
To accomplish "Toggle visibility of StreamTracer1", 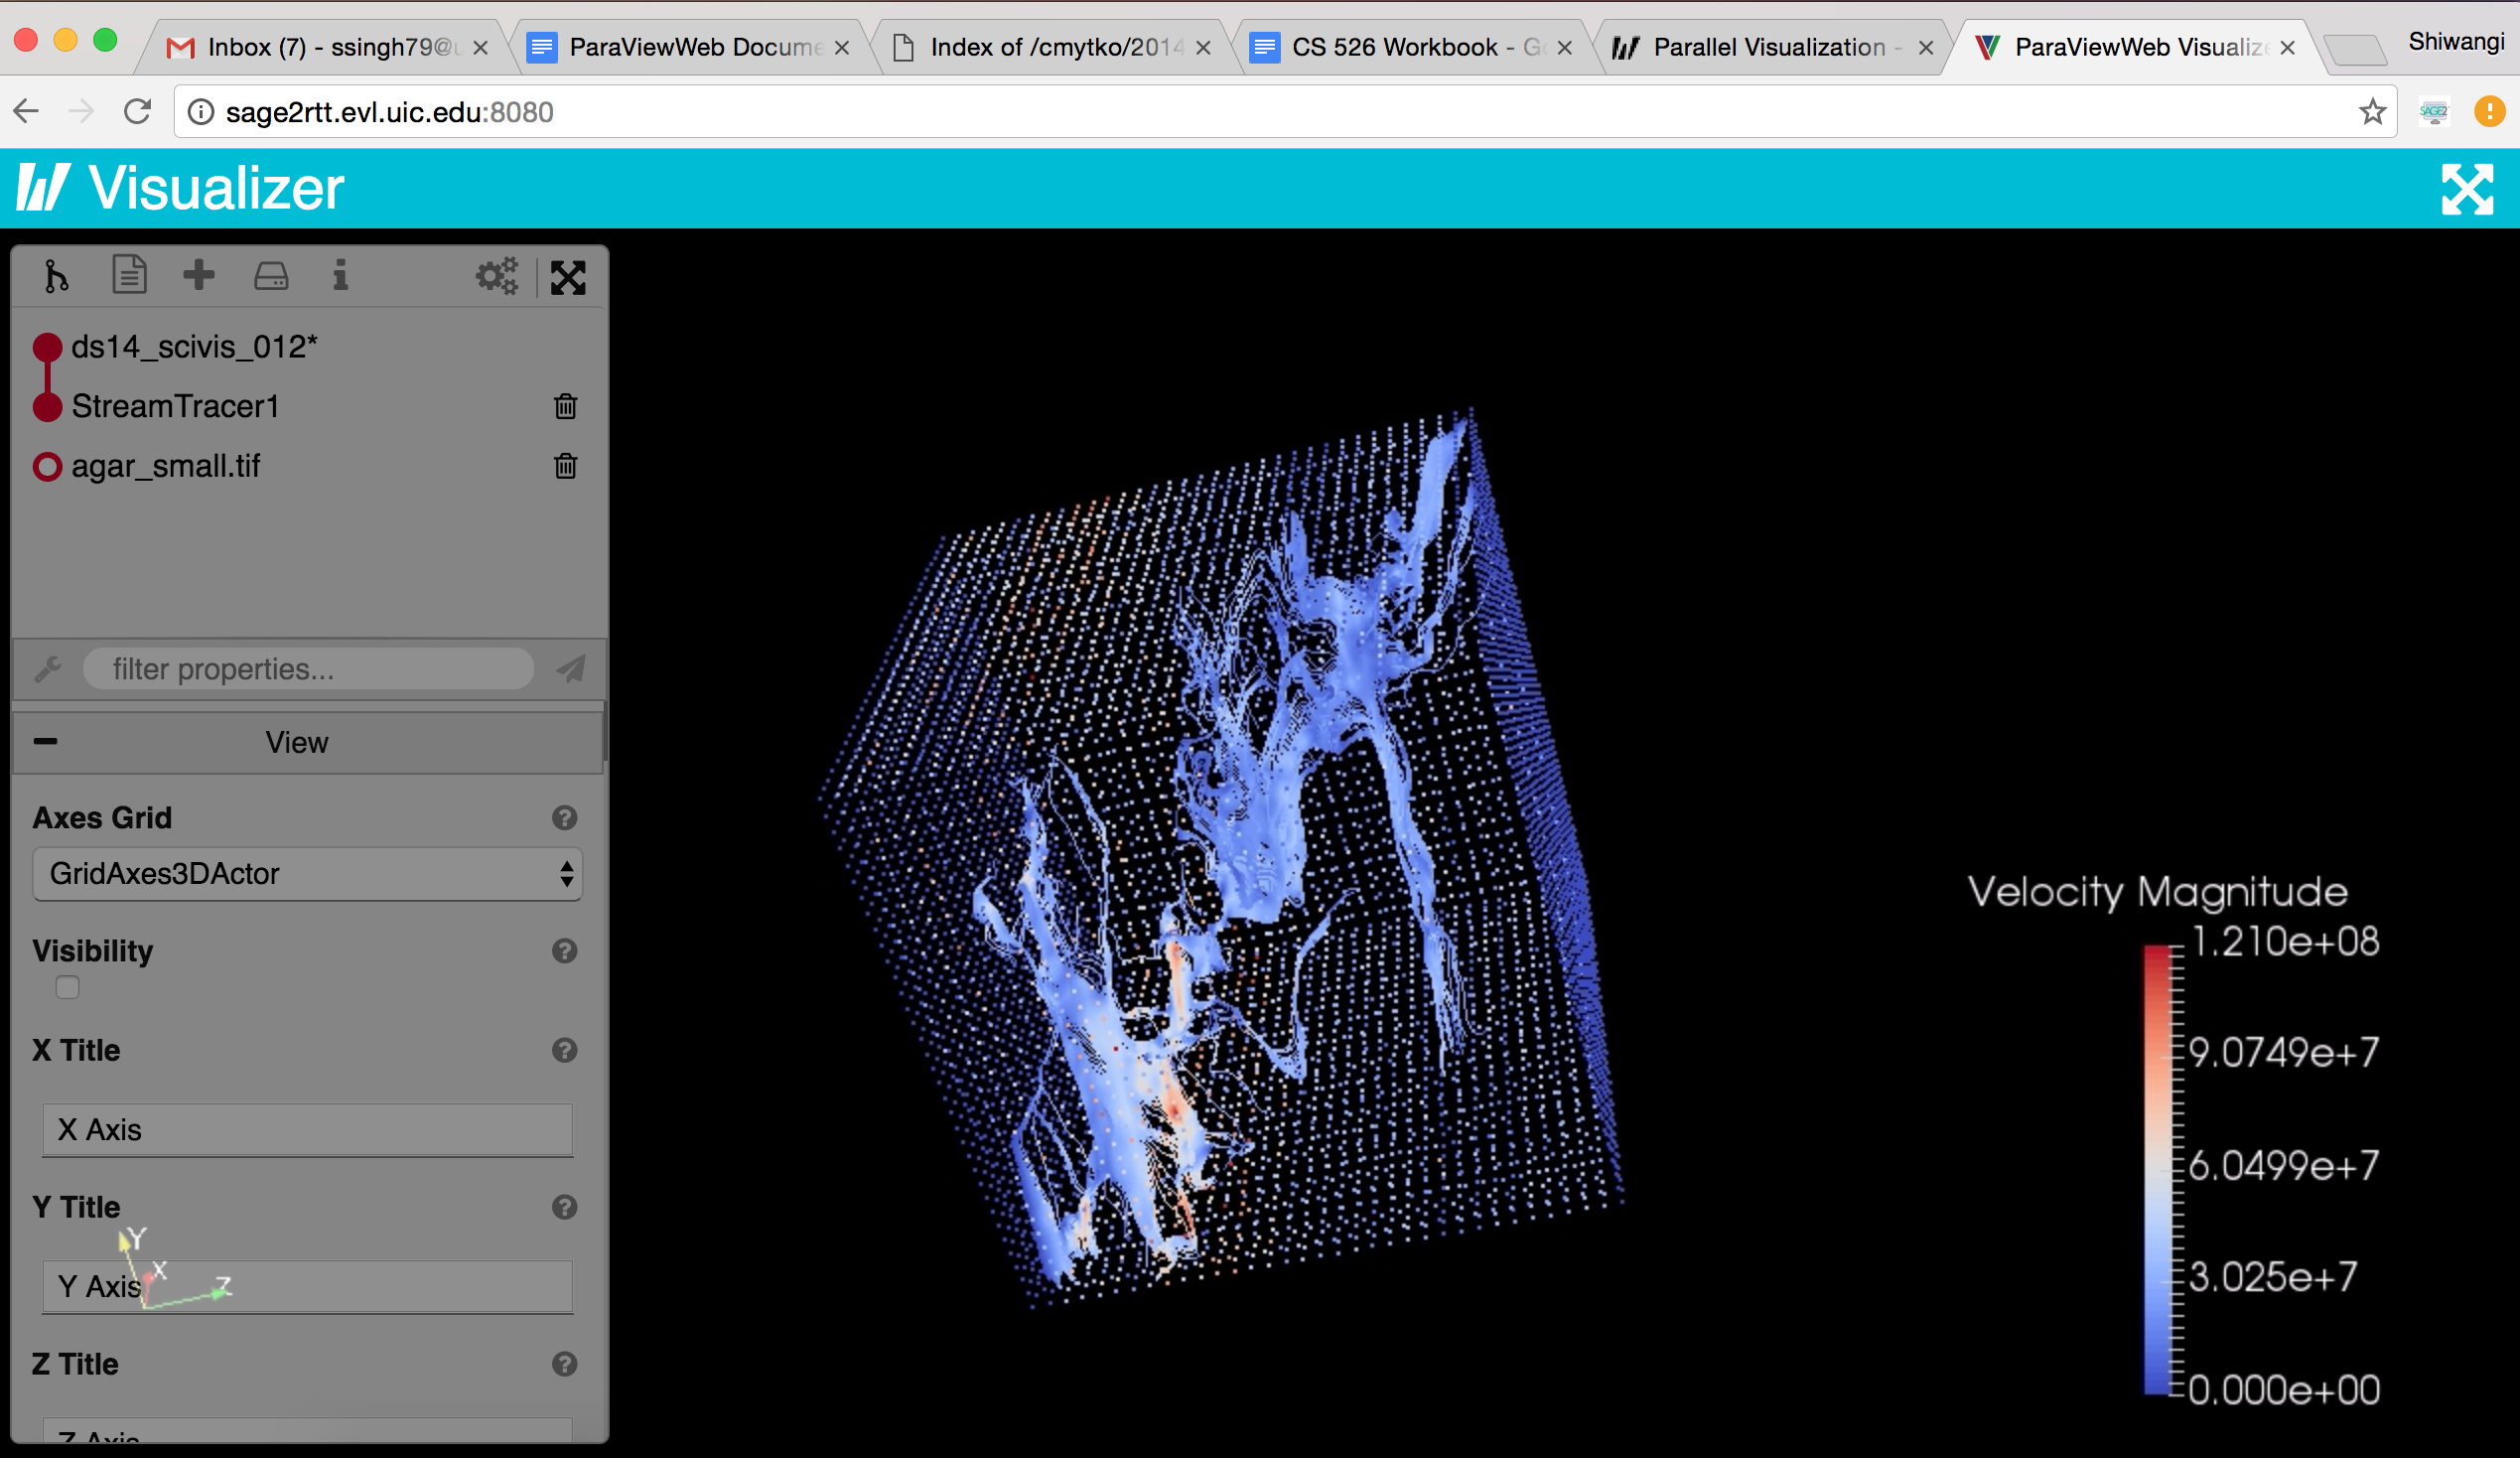I will click(47, 407).
